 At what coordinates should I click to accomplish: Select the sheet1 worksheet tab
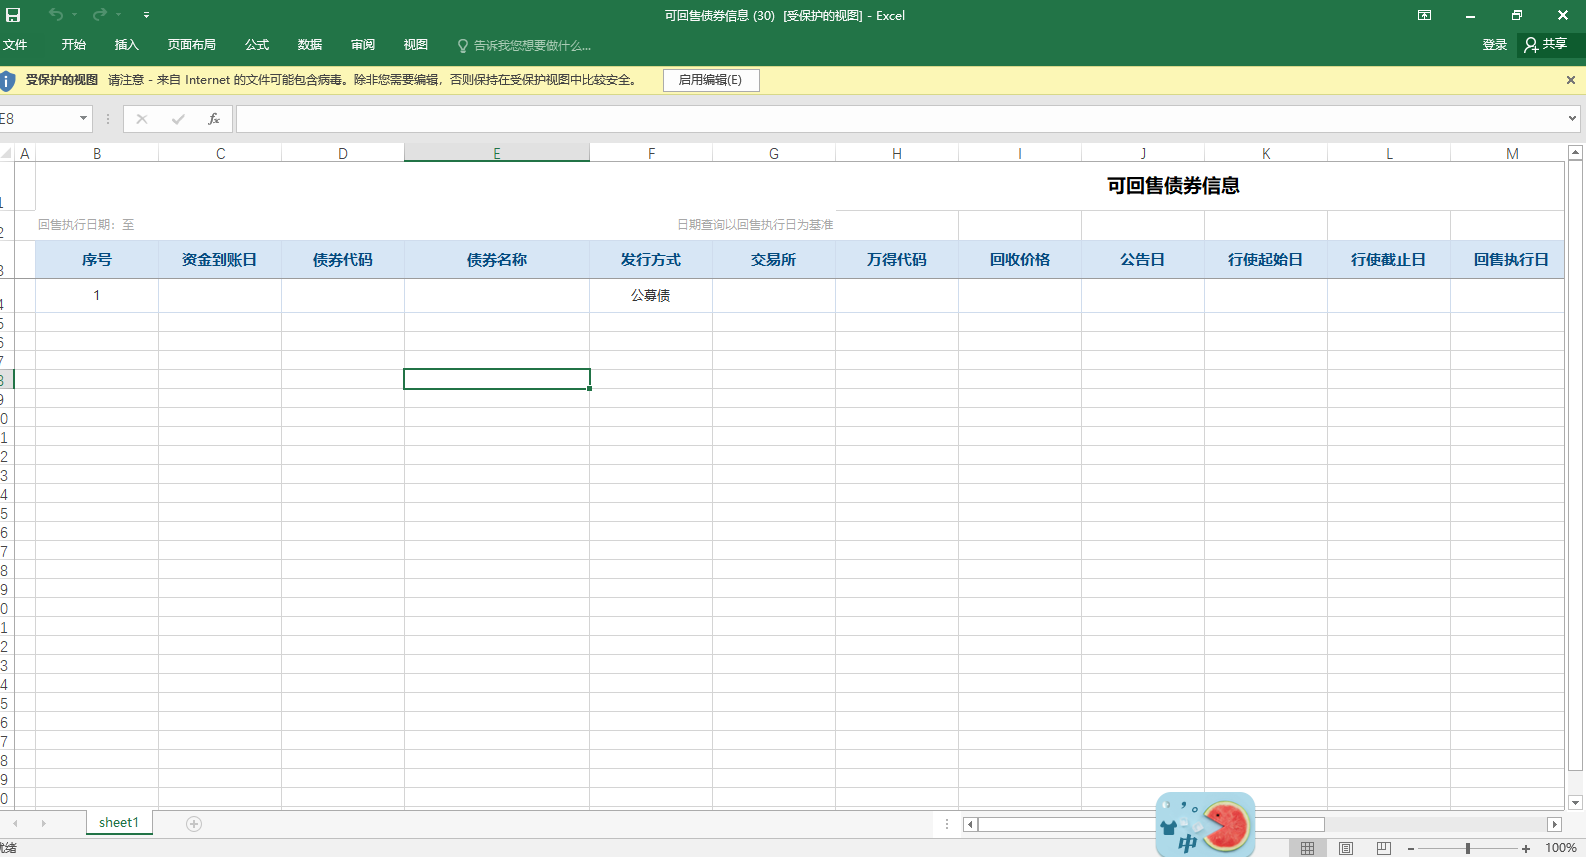[119, 823]
